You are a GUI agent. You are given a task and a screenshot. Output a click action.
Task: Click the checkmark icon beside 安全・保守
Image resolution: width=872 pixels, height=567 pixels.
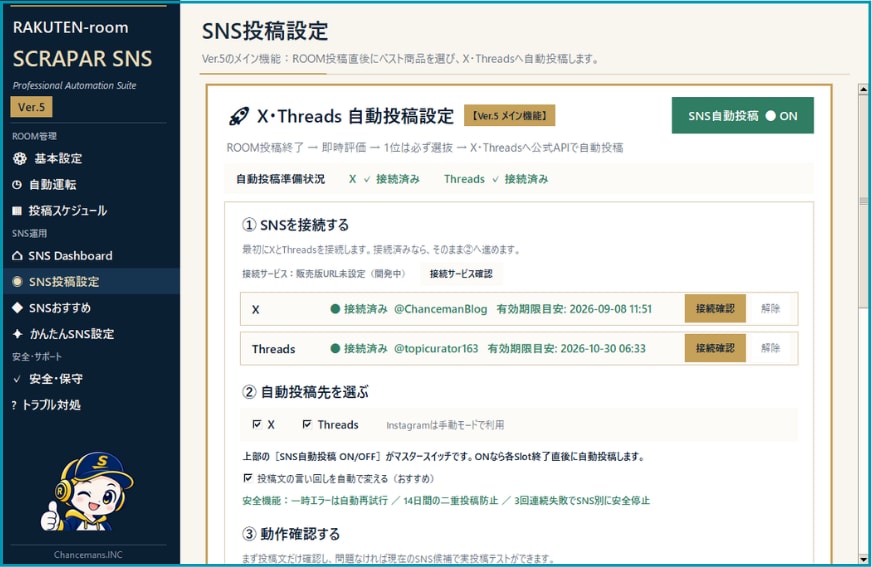(x=17, y=379)
